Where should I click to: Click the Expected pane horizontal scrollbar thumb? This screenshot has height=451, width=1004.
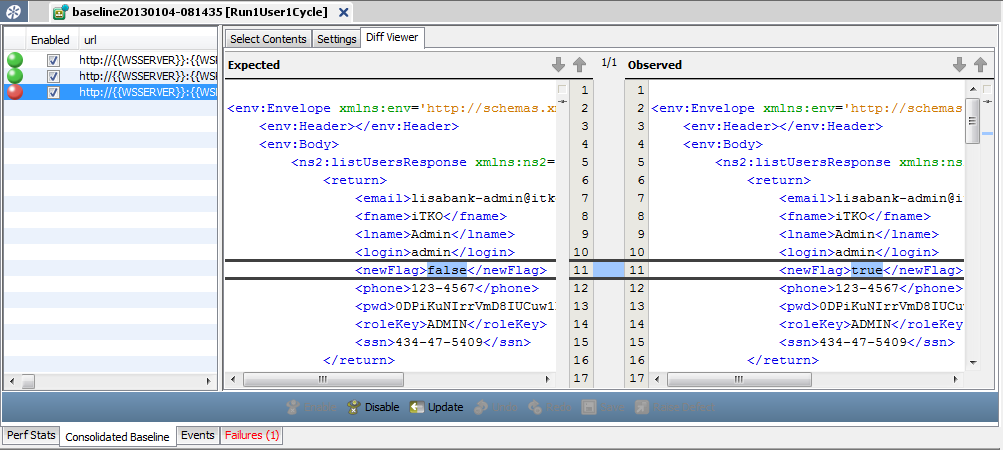click(x=320, y=380)
